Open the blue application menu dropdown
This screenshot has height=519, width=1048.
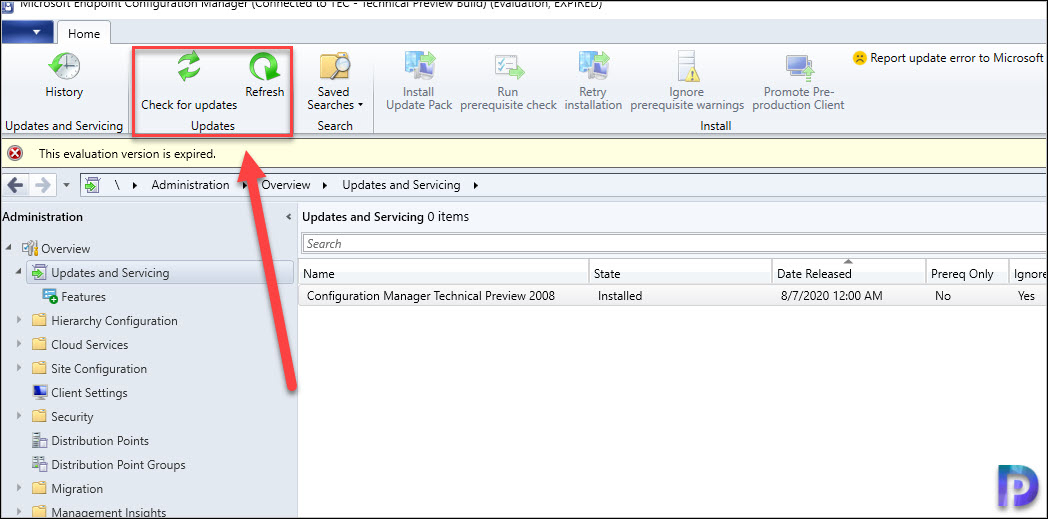point(27,32)
